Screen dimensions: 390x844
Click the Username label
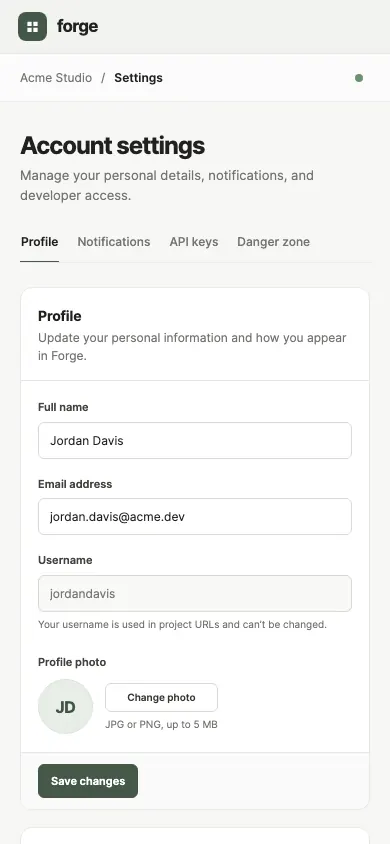click(x=65, y=560)
